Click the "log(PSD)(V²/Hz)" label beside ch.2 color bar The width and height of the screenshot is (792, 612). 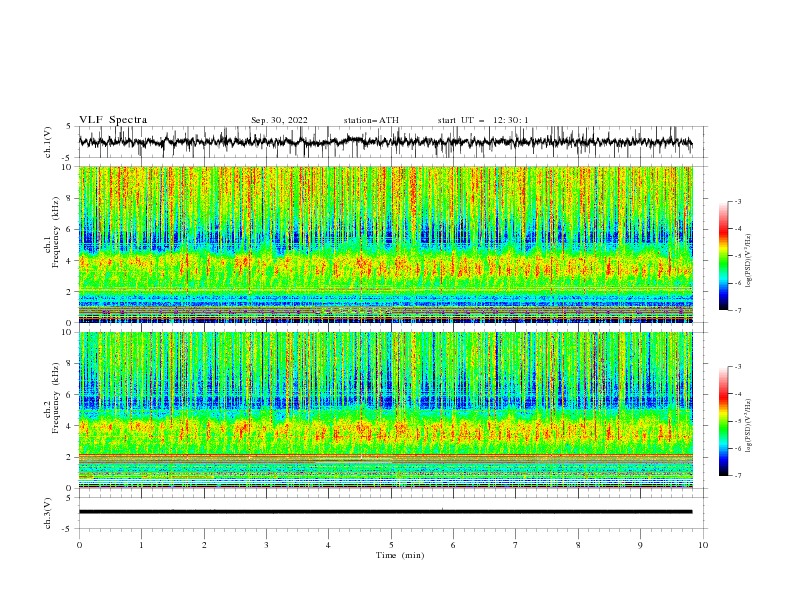[x=749, y=425]
